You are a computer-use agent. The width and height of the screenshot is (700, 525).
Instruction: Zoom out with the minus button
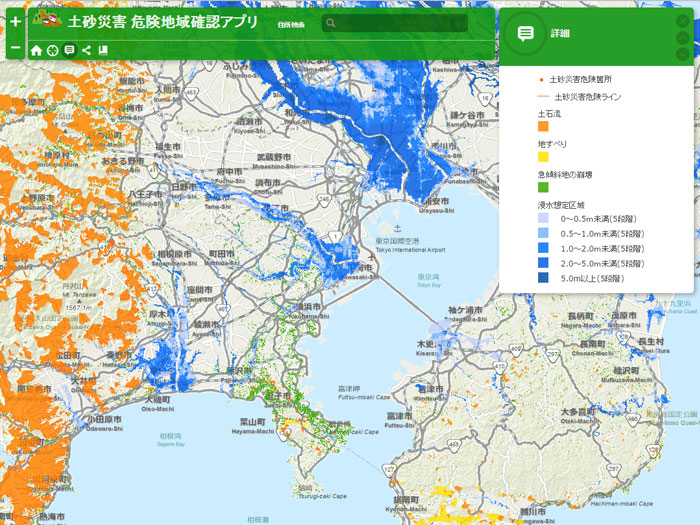coord(15,49)
